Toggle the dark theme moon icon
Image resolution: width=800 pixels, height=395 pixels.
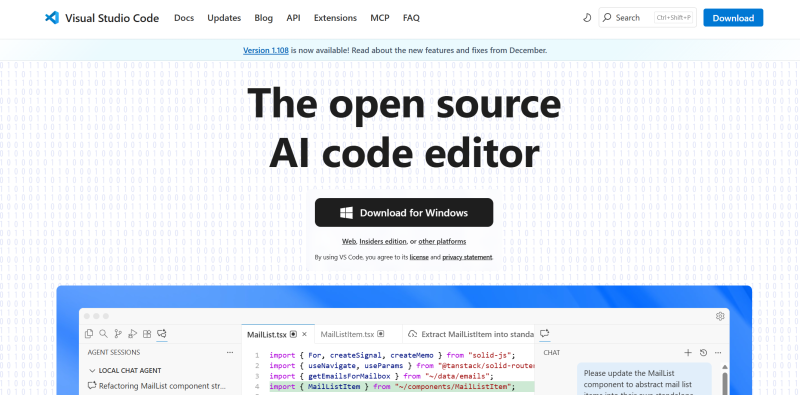tap(587, 18)
